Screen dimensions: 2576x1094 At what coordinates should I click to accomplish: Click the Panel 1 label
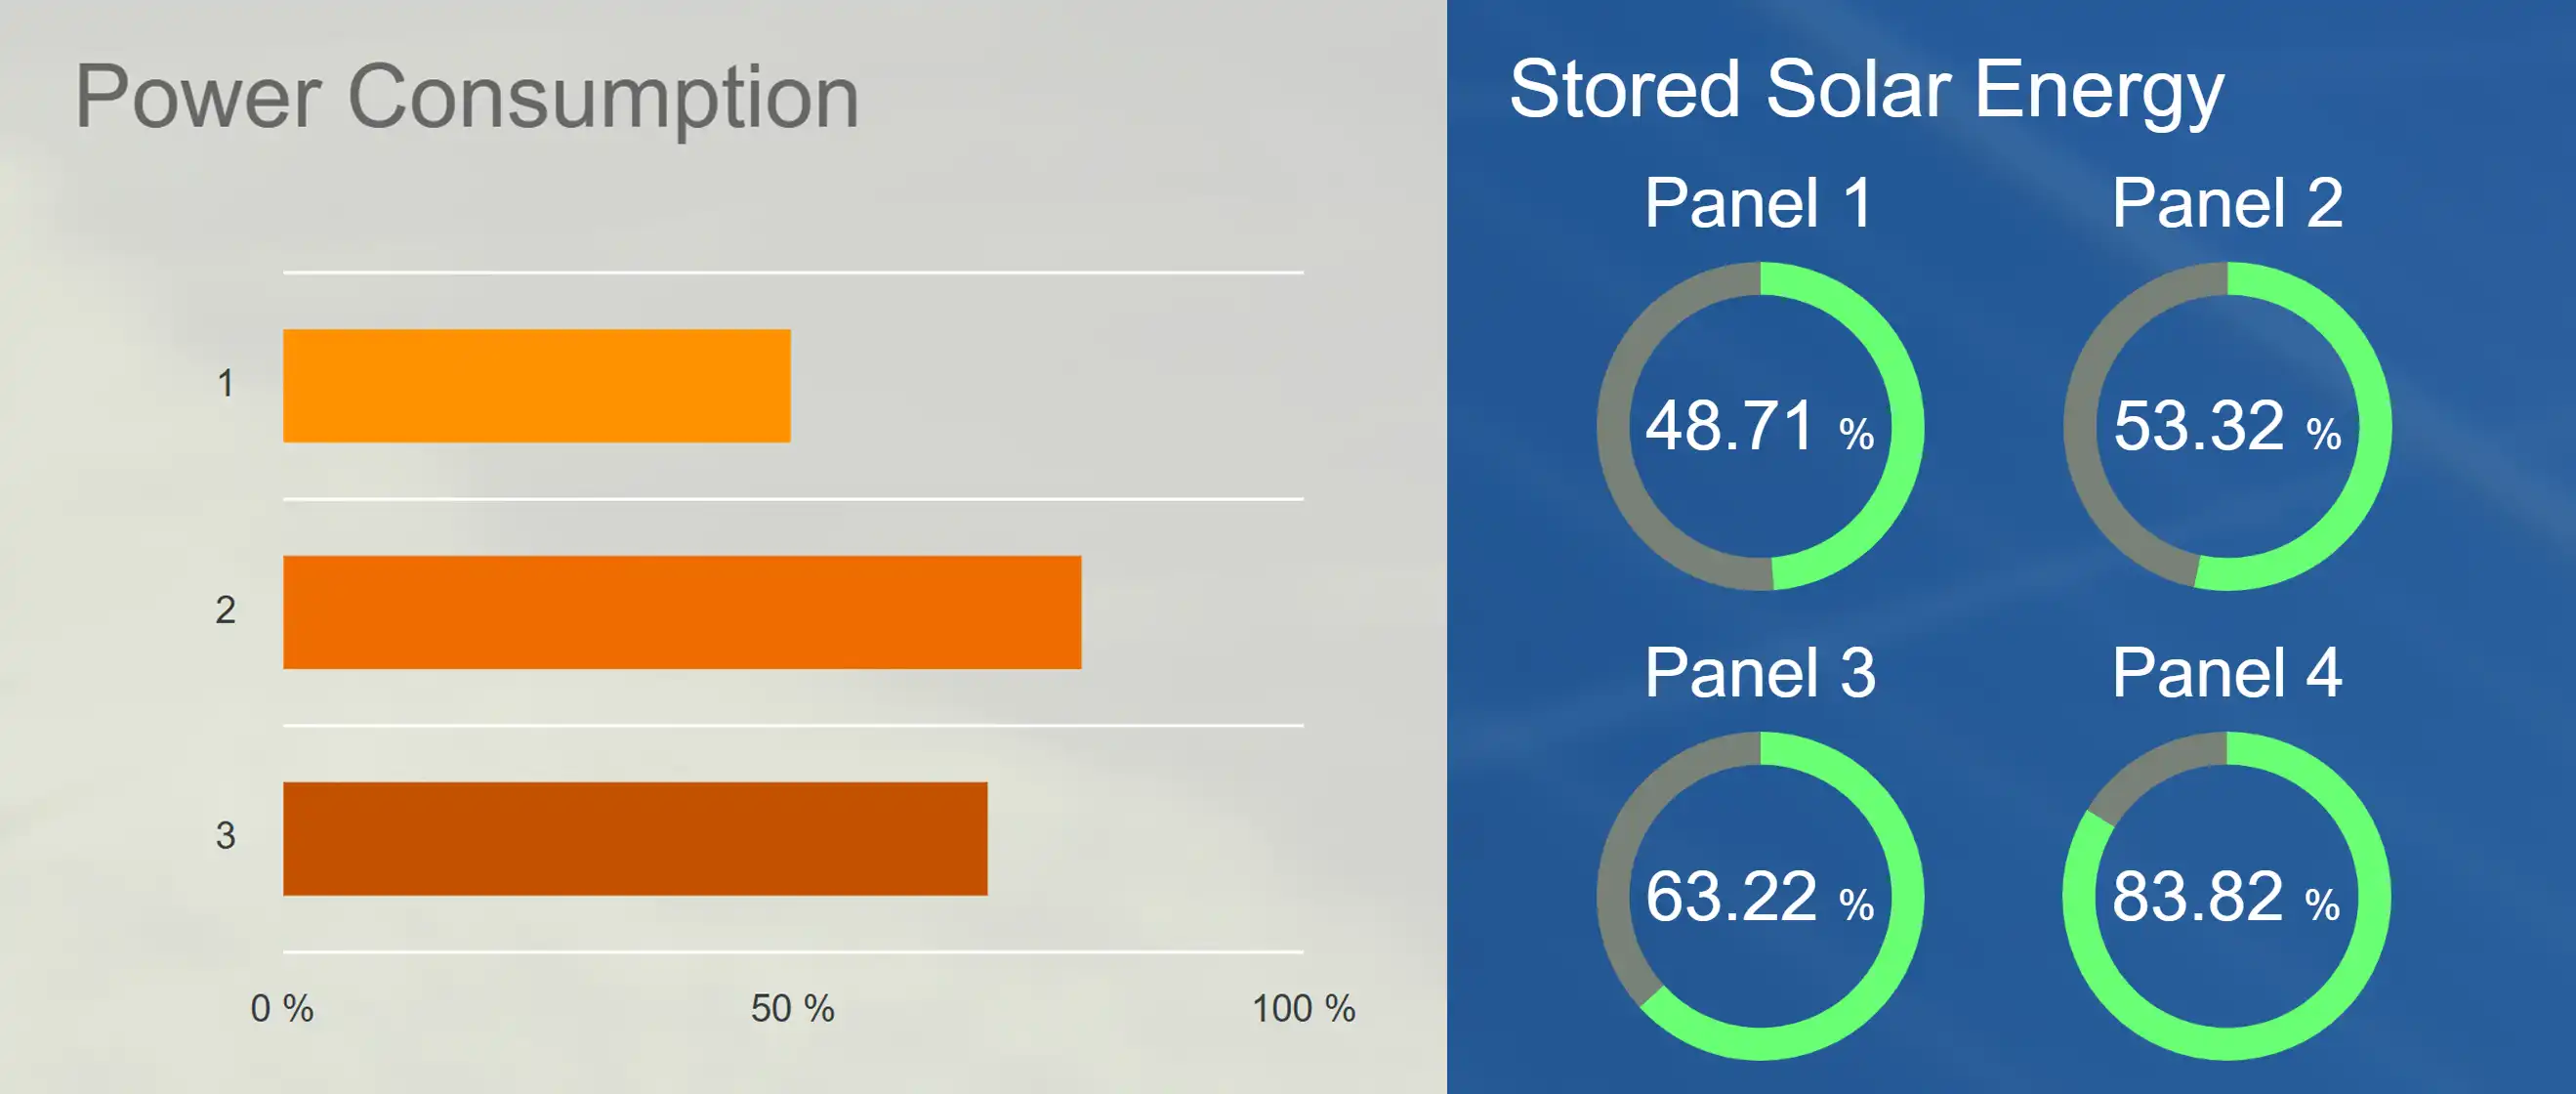[x=1758, y=203]
